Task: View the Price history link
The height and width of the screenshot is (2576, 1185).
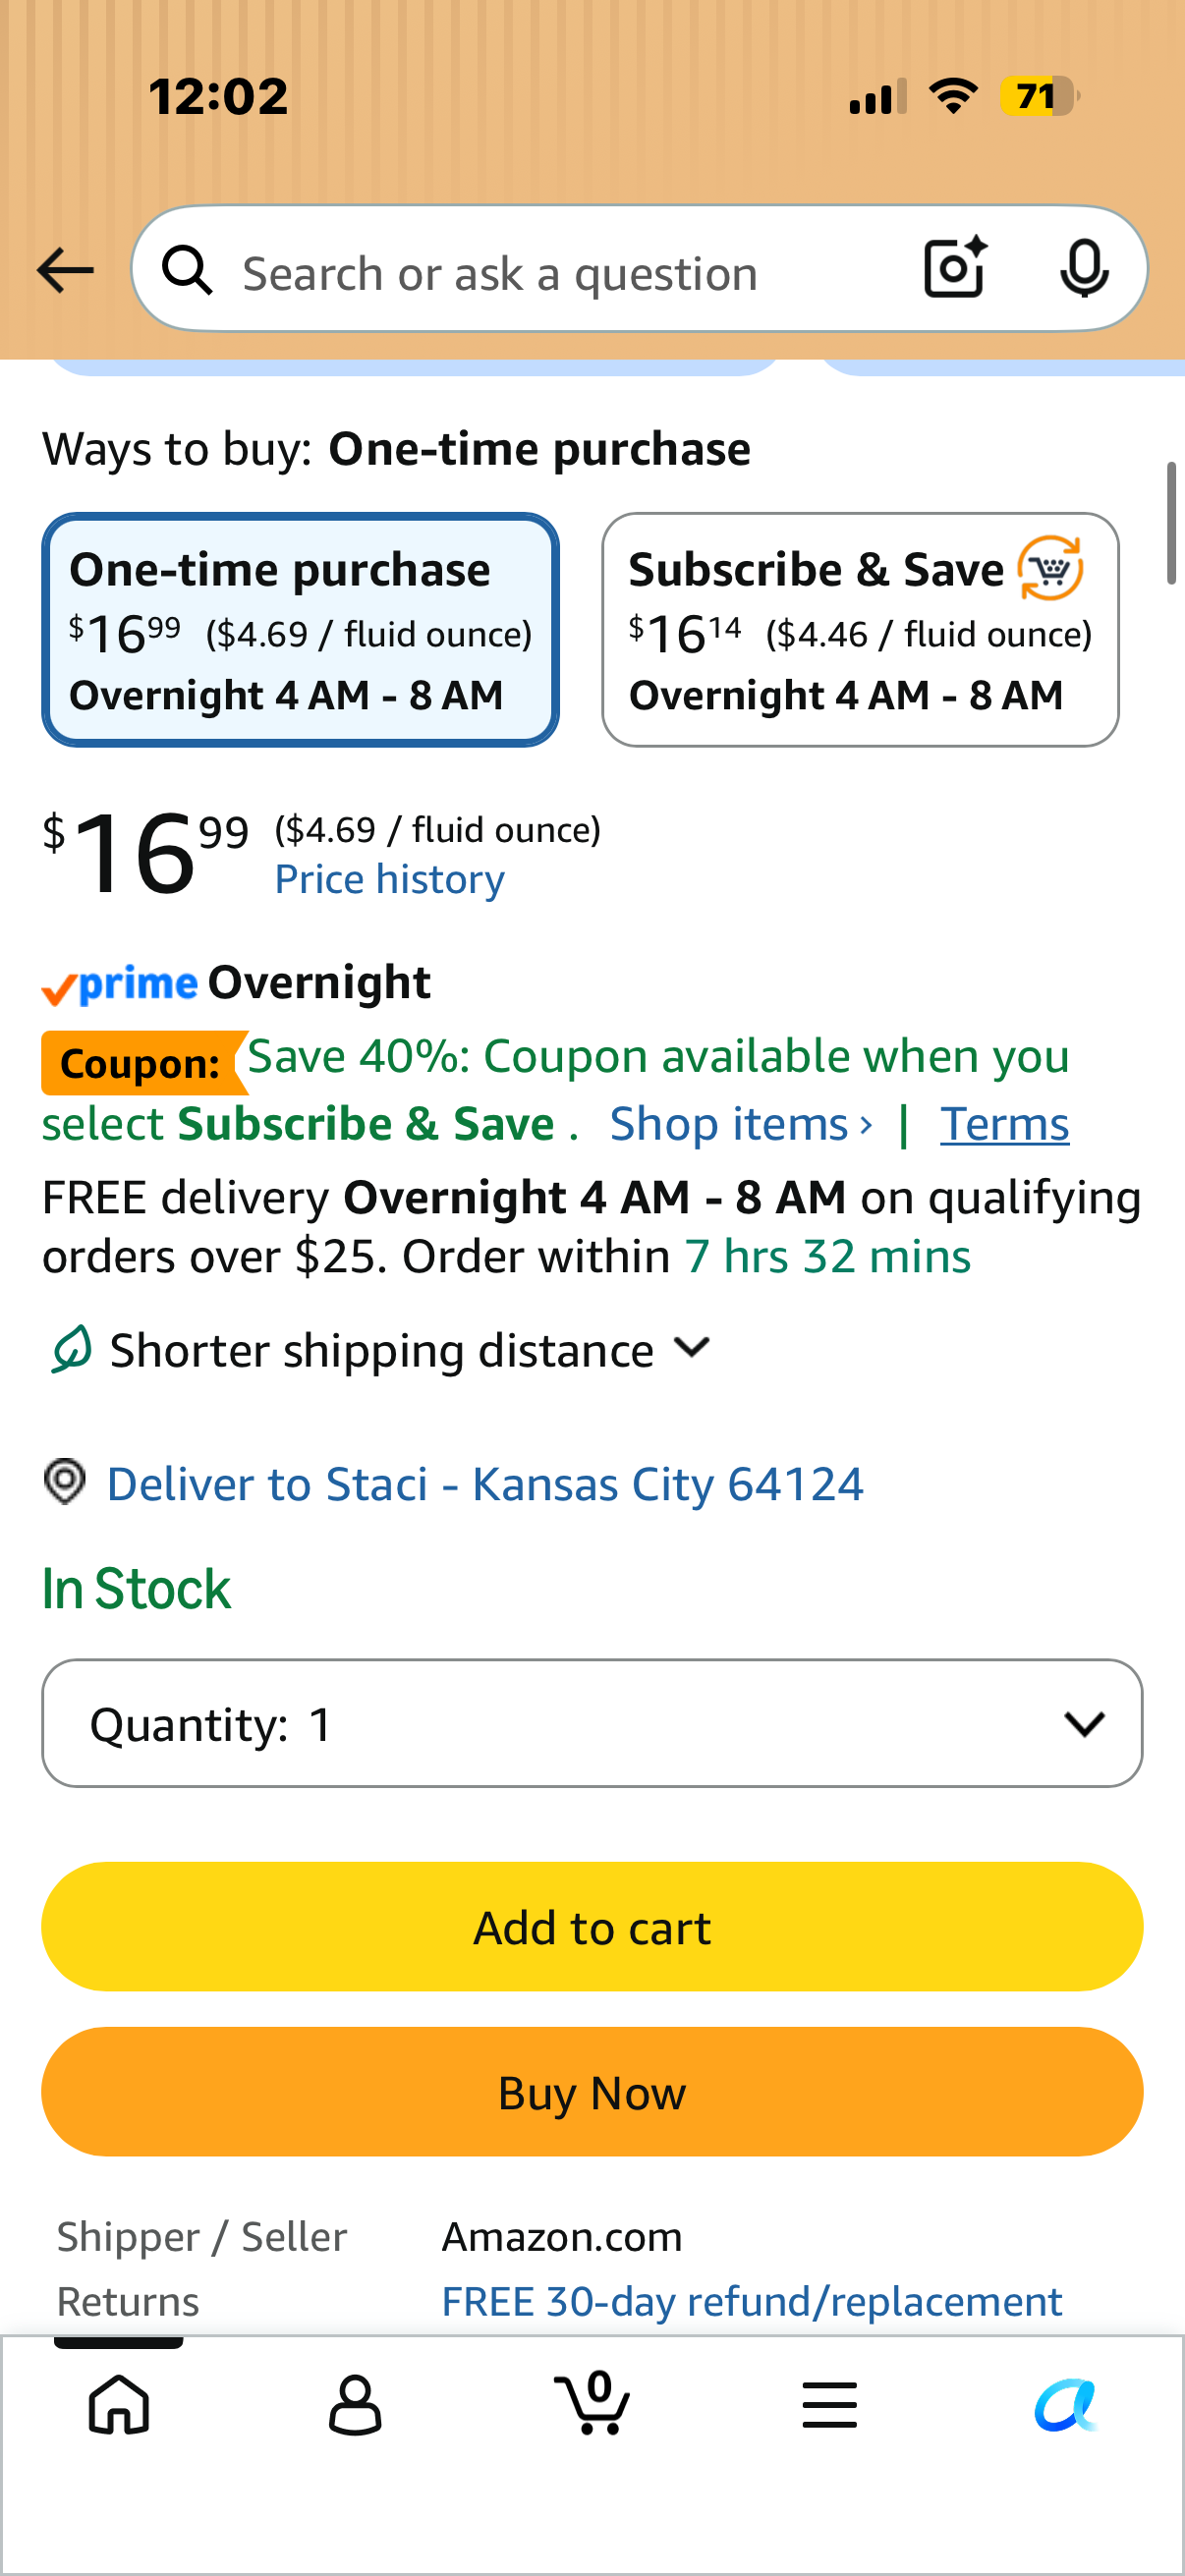Action: tap(389, 879)
